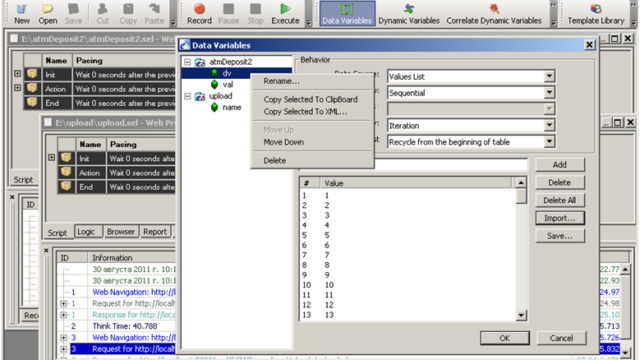Close the Data Variables dialog
The width and height of the screenshot is (640, 360).
point(589,45)
